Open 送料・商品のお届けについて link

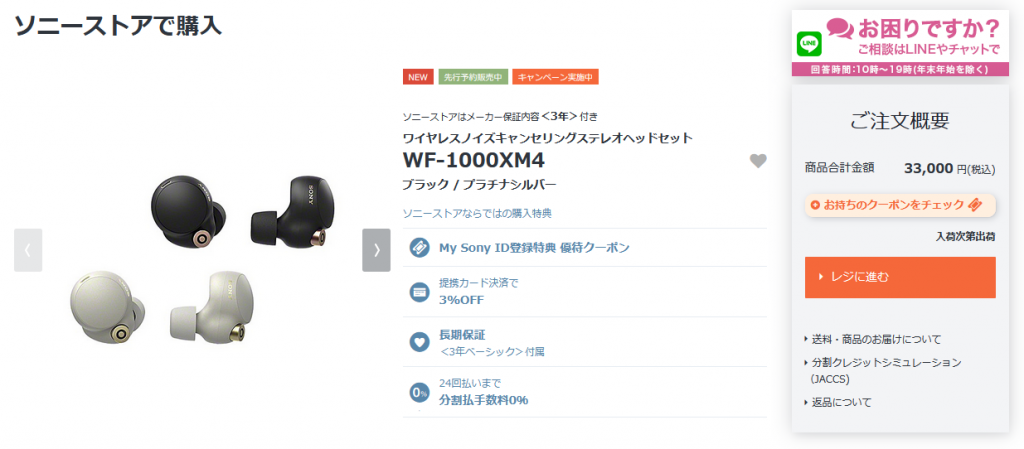click(872, 339)
